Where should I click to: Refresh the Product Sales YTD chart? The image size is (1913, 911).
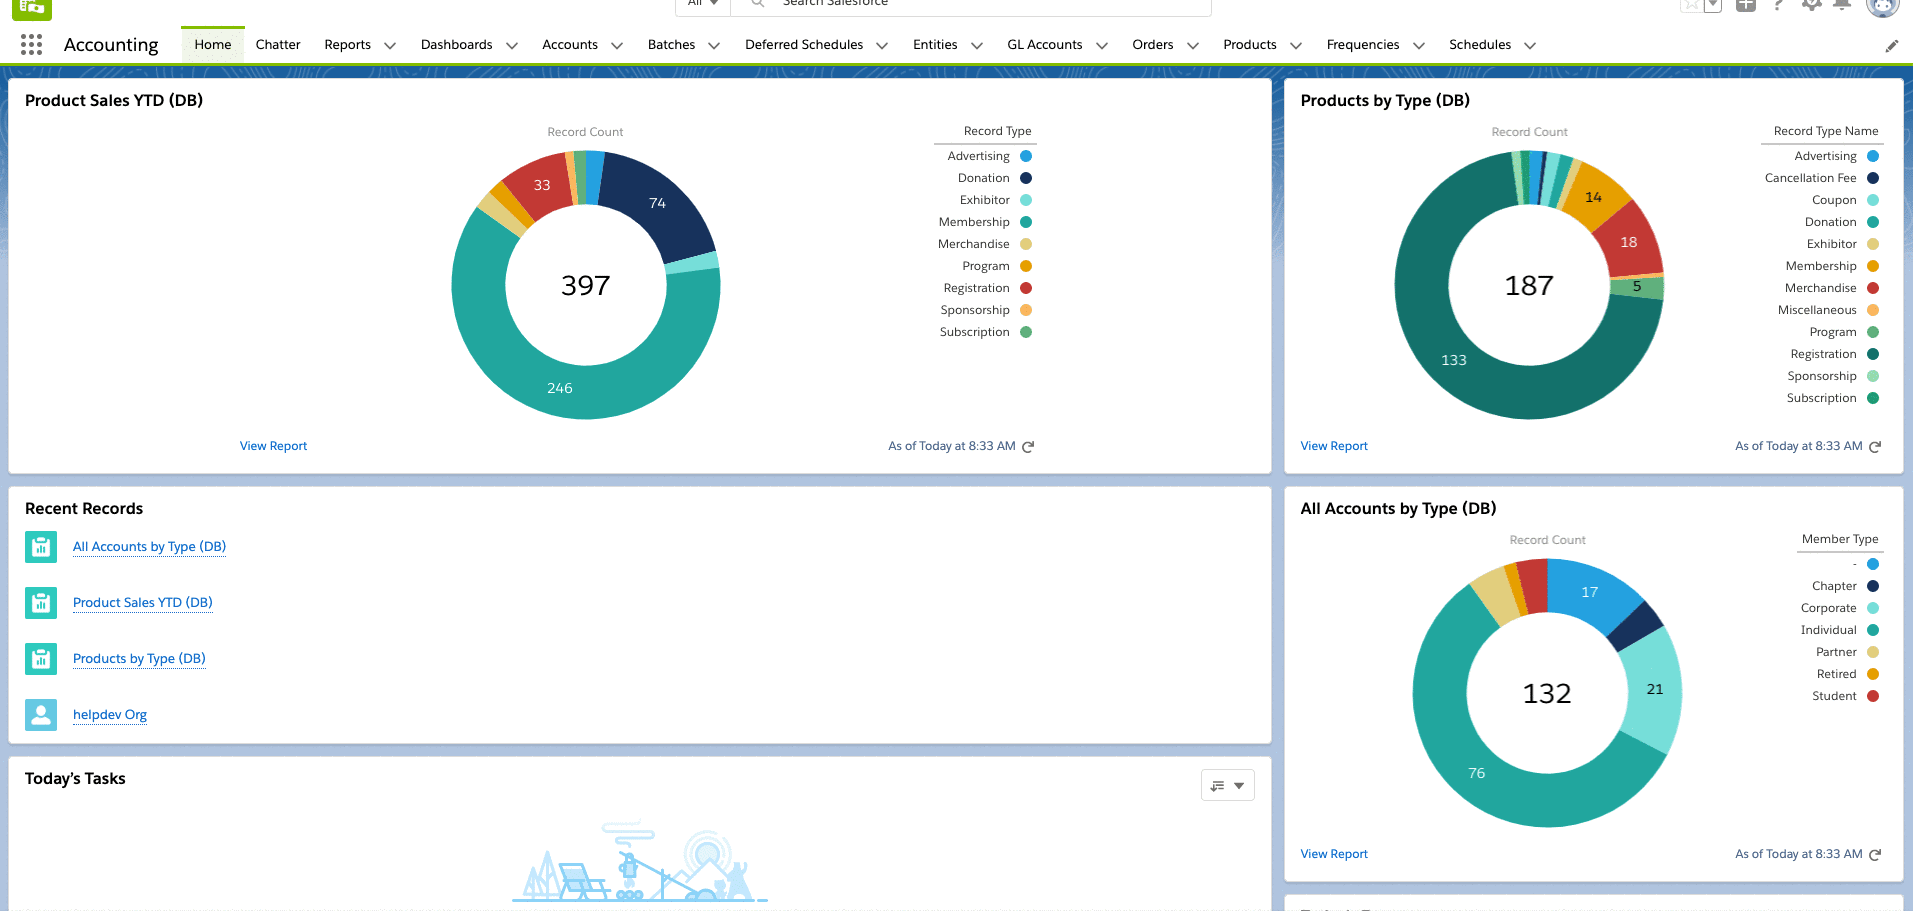pos(1028,447)
